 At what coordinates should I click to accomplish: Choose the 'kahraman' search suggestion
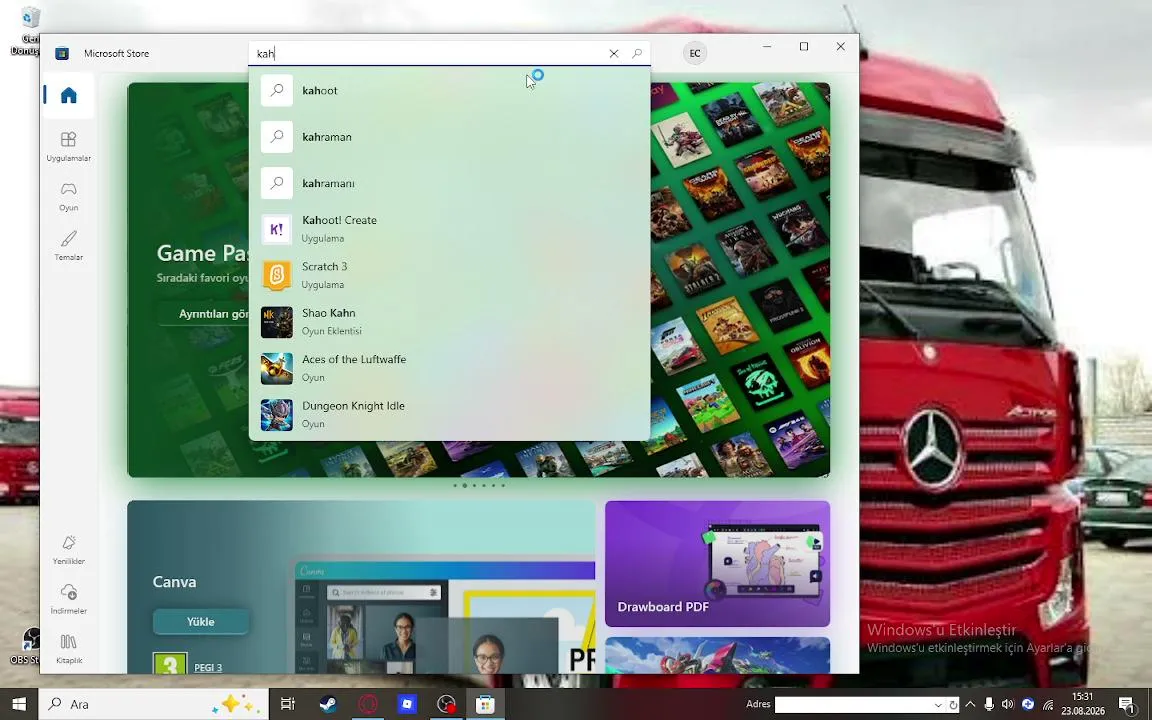[449, 137]
